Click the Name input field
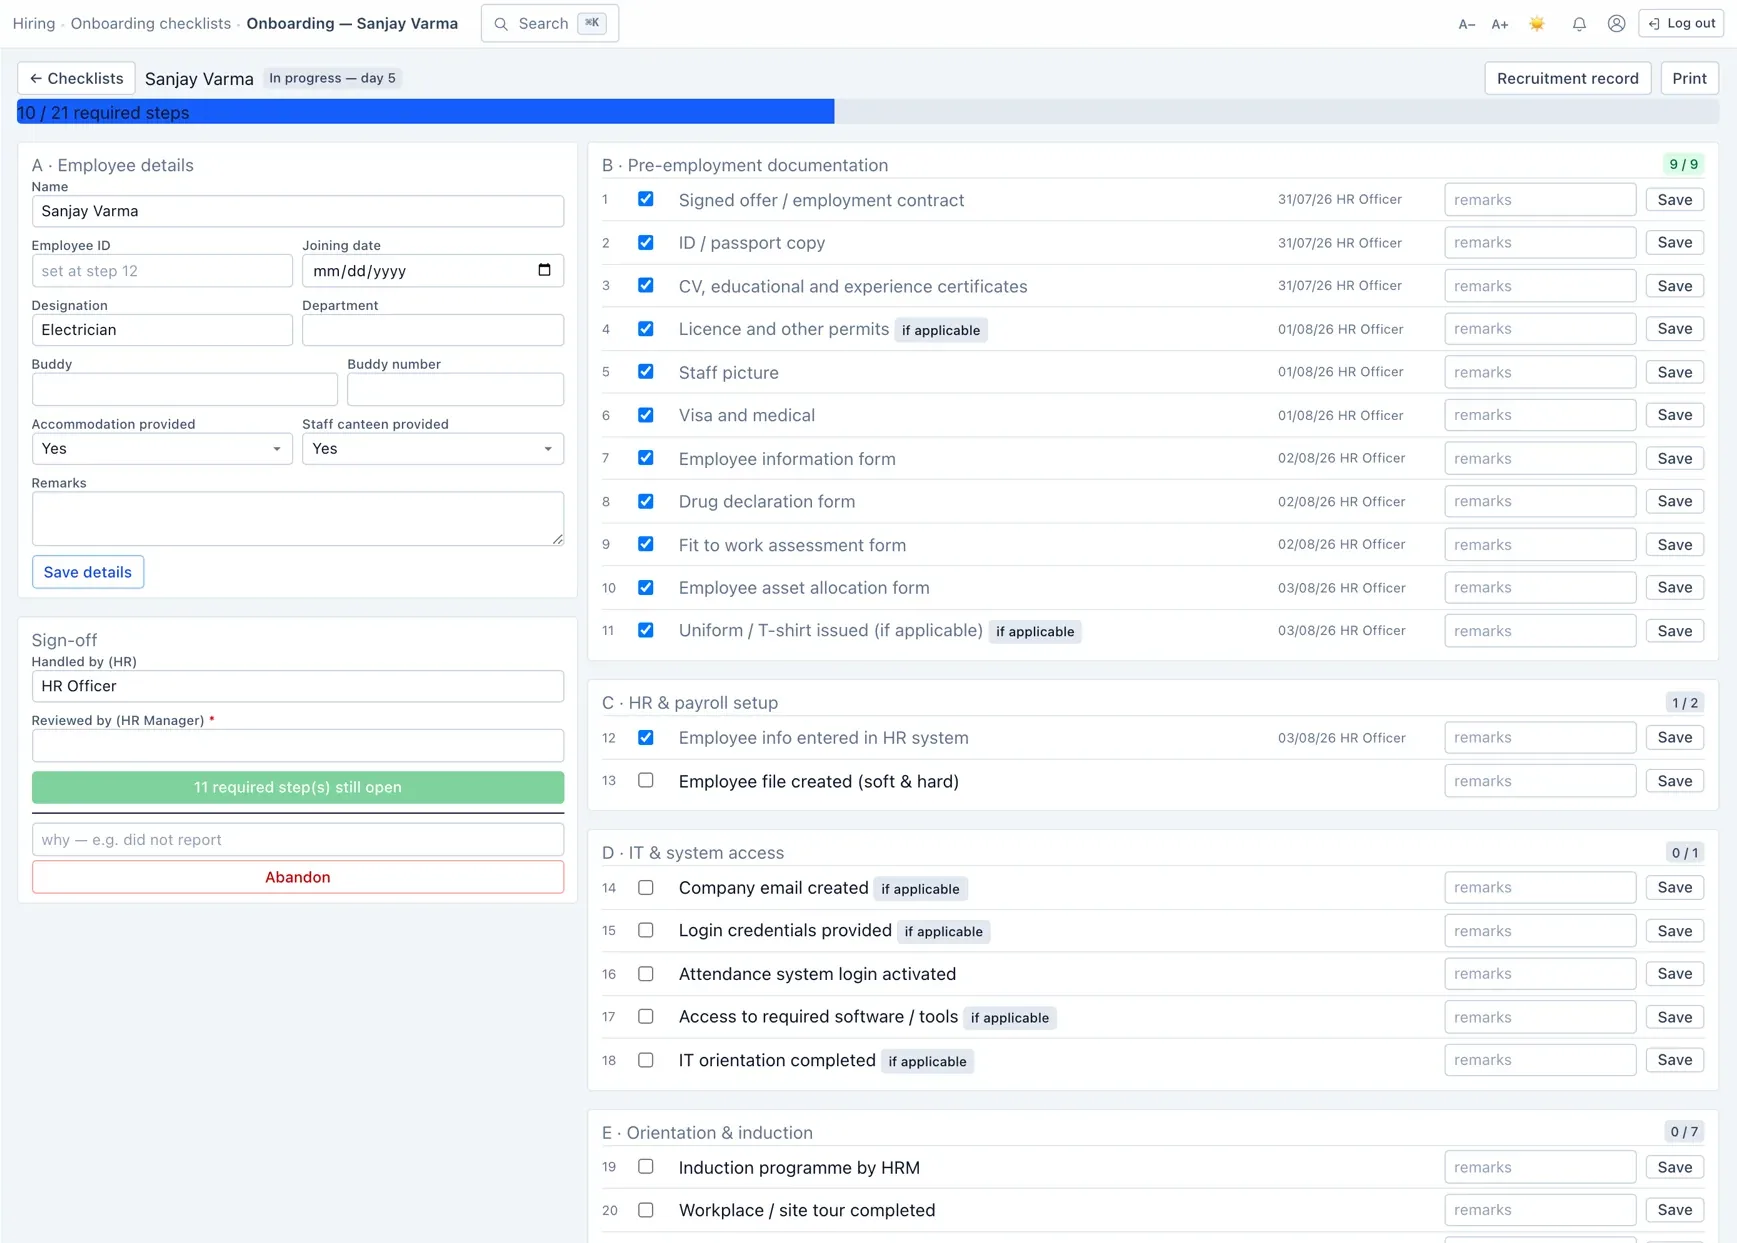Image resolution: width=1737 pixels, height=1243 pixels. pos(298,211)
